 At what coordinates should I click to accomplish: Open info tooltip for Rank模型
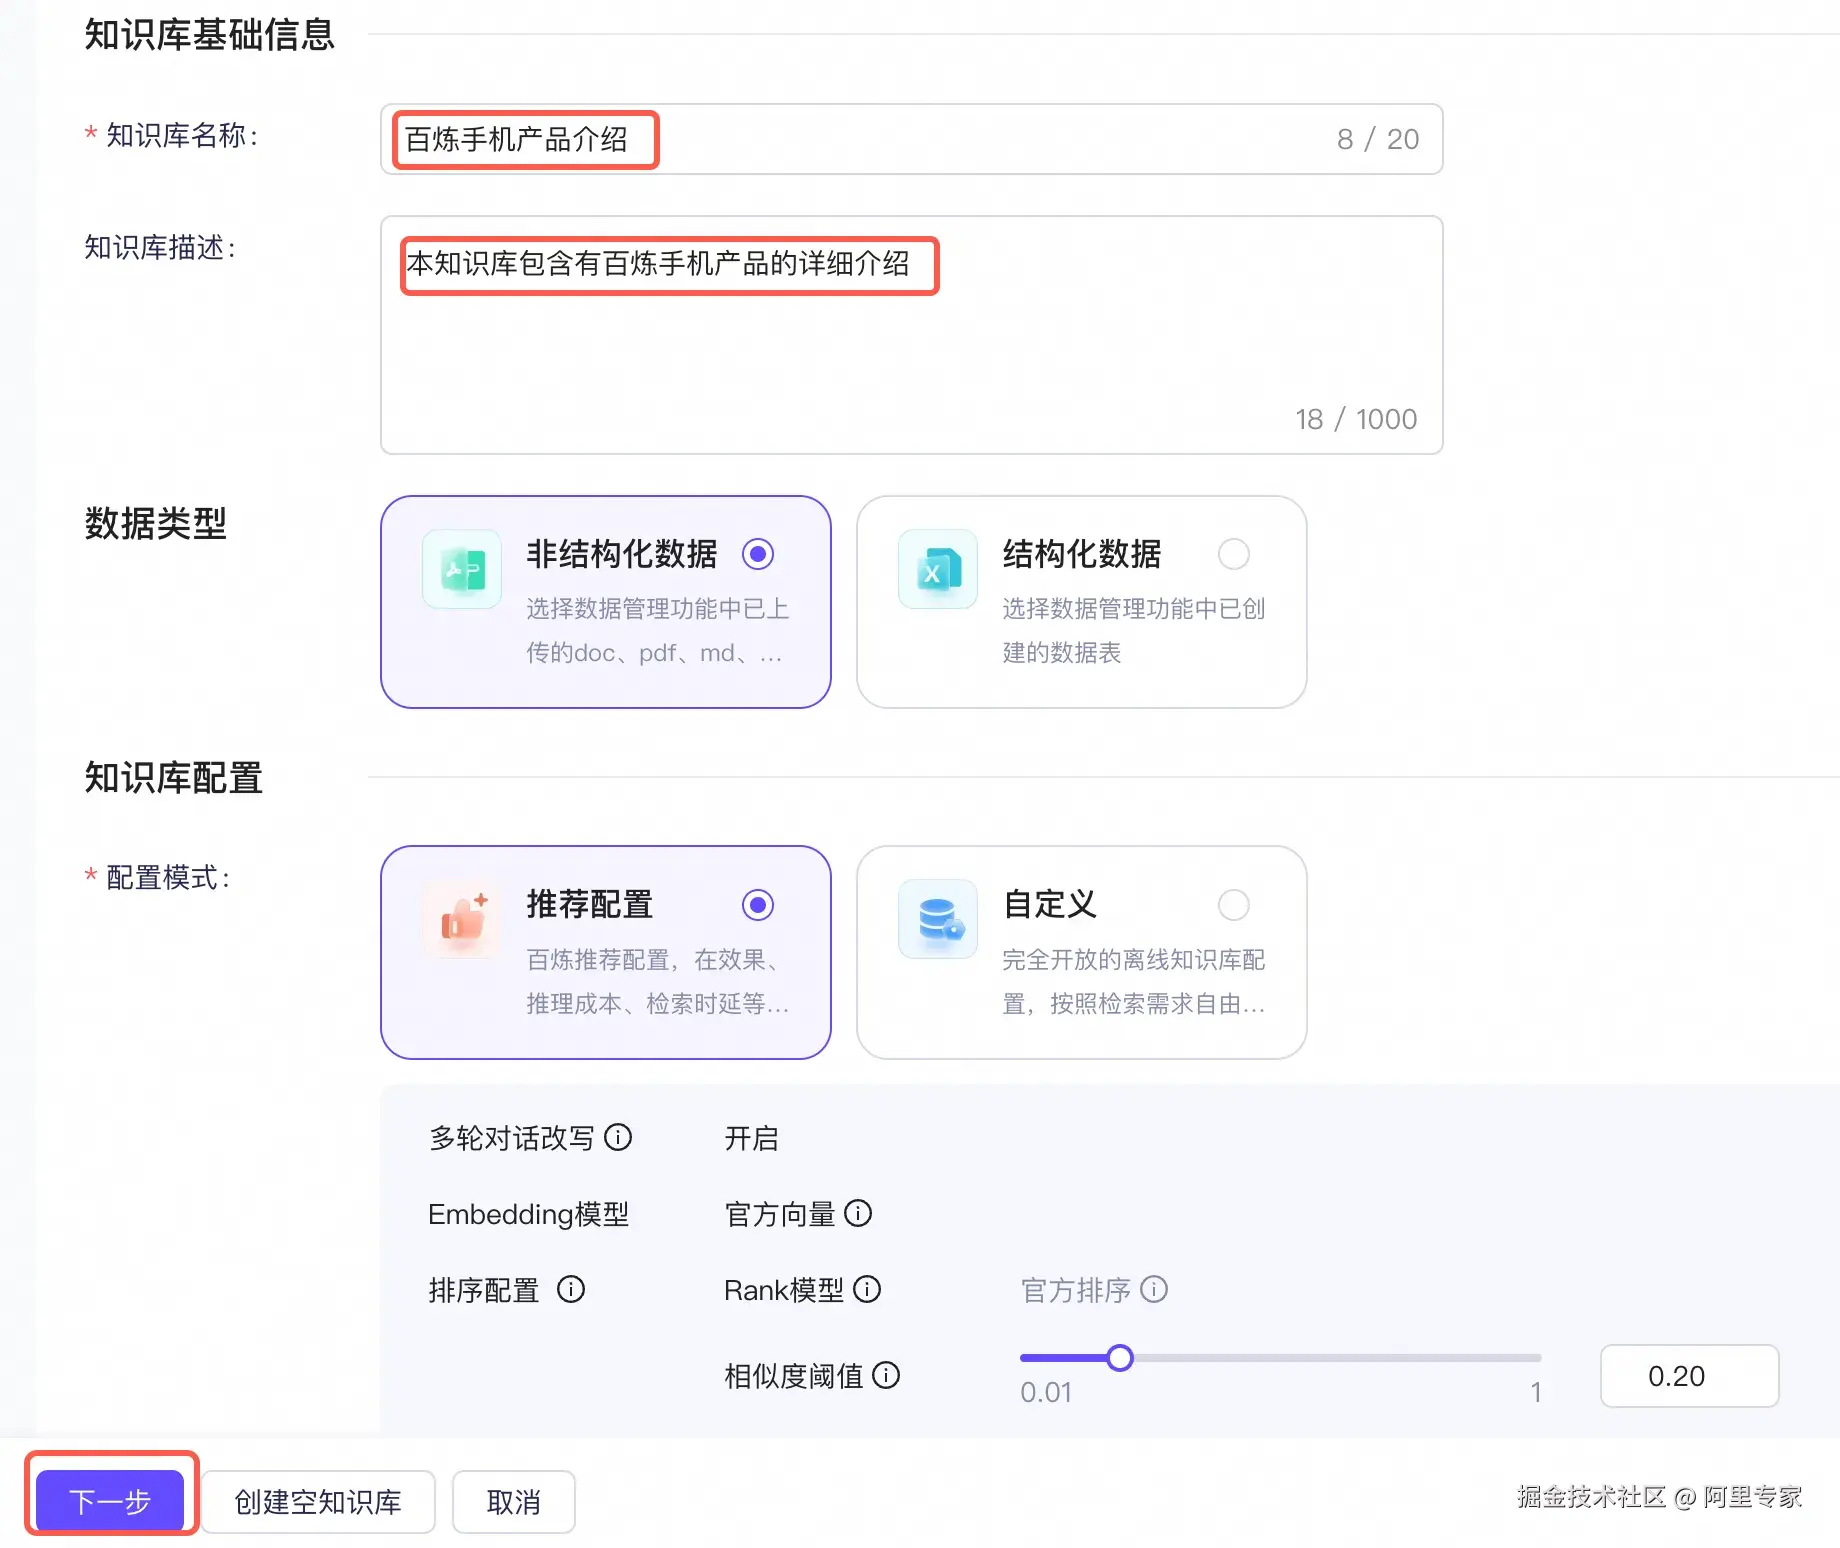coord(867,1289)
